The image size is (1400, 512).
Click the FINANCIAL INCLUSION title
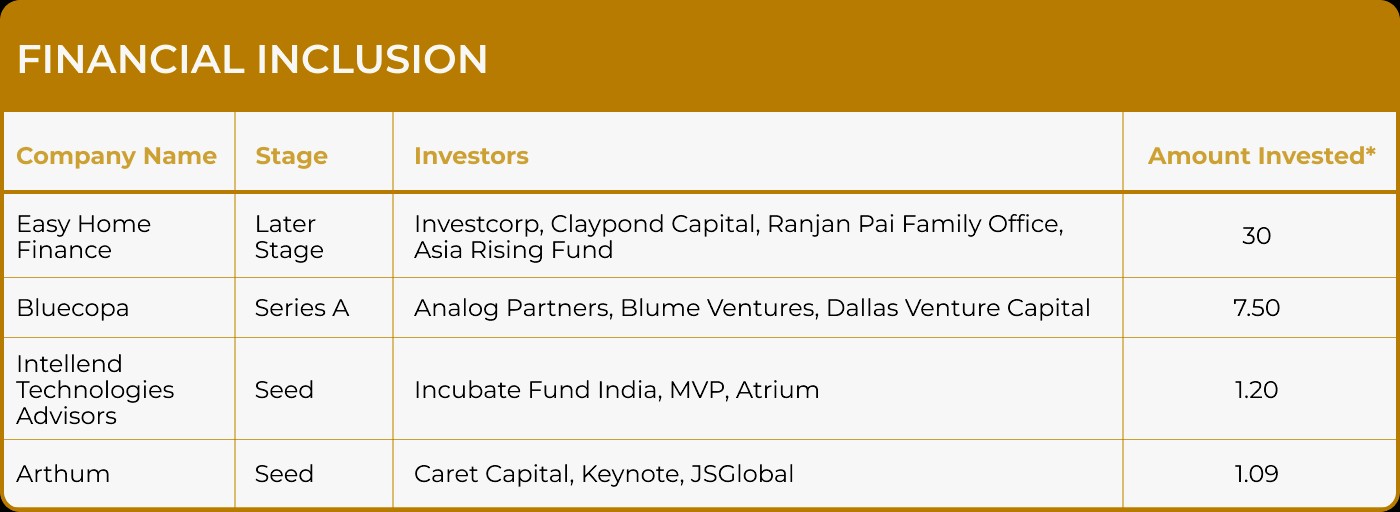click(x=252, y=61)
